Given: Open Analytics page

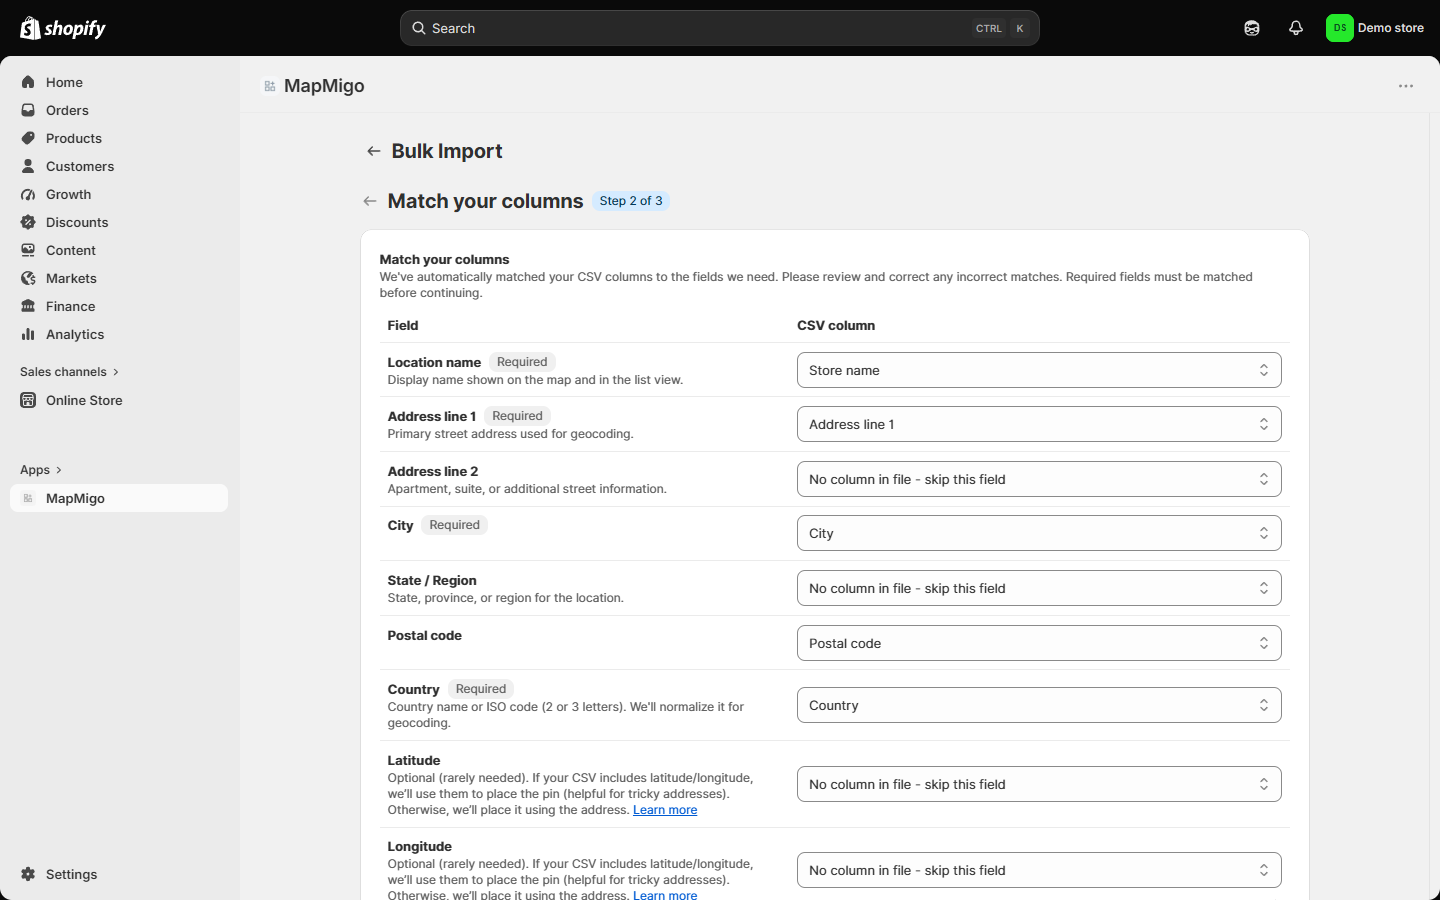Looking at the screenshot, I should tap(119, 334).
